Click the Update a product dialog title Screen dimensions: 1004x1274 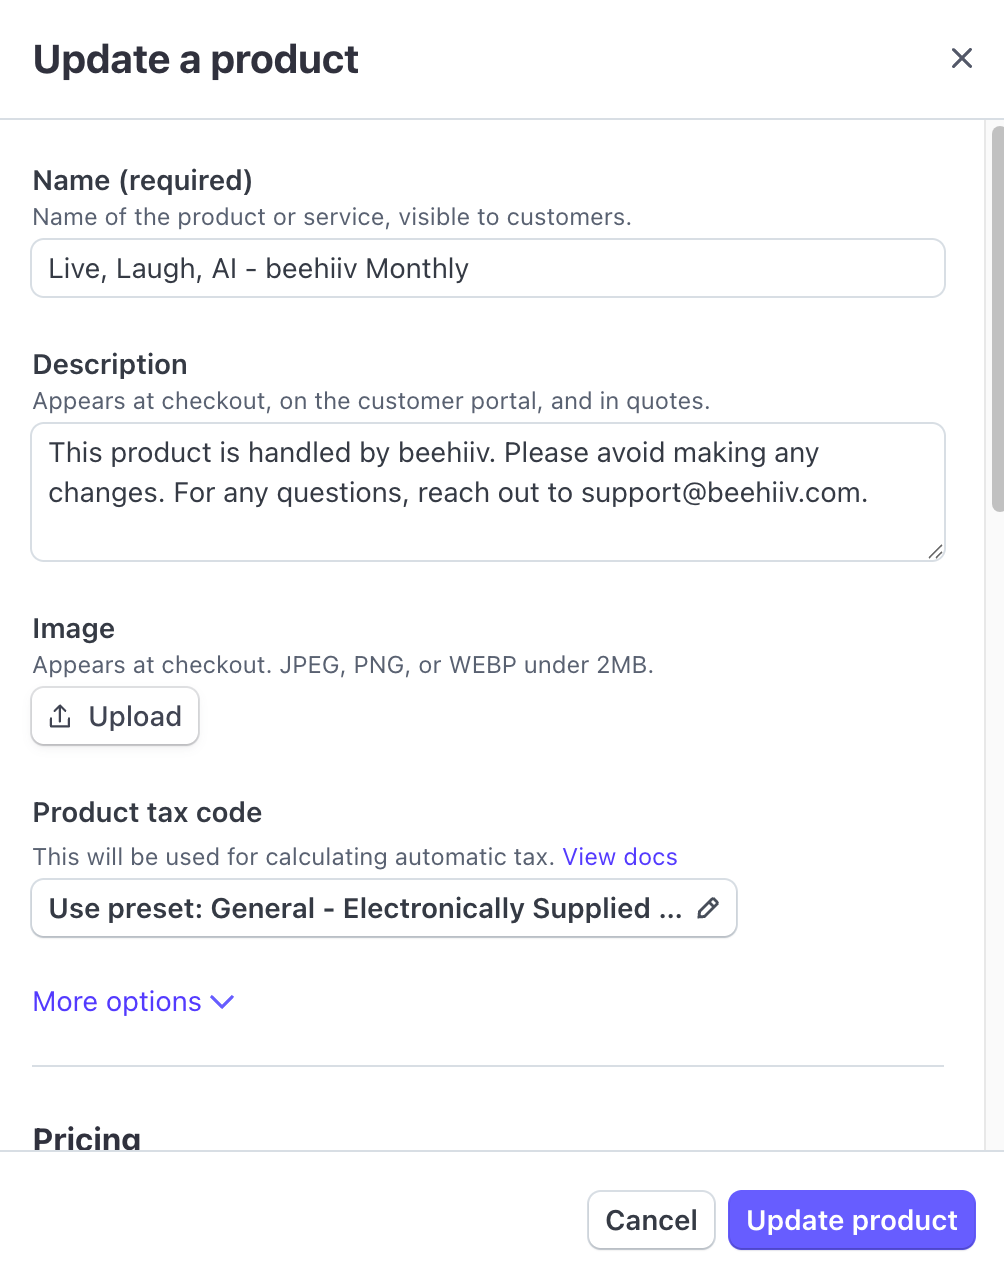(196, 60)
